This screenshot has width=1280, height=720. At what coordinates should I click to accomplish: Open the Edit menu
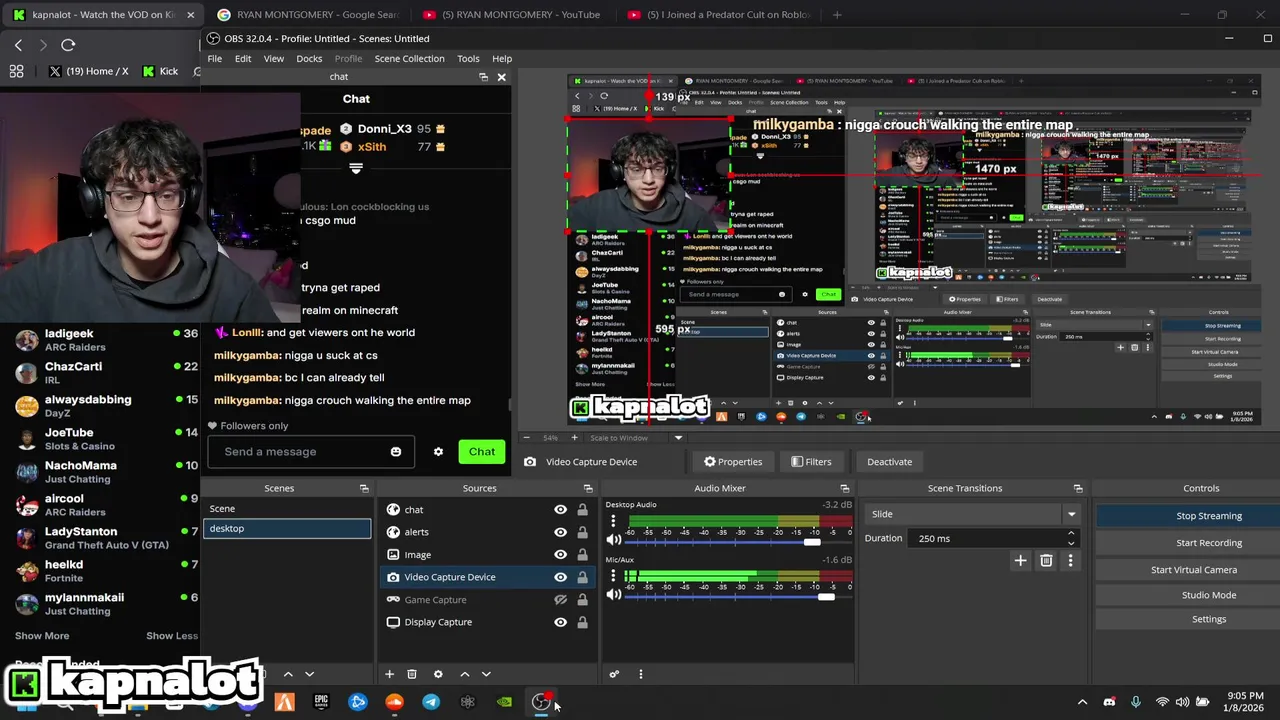(x=243, y=59)
